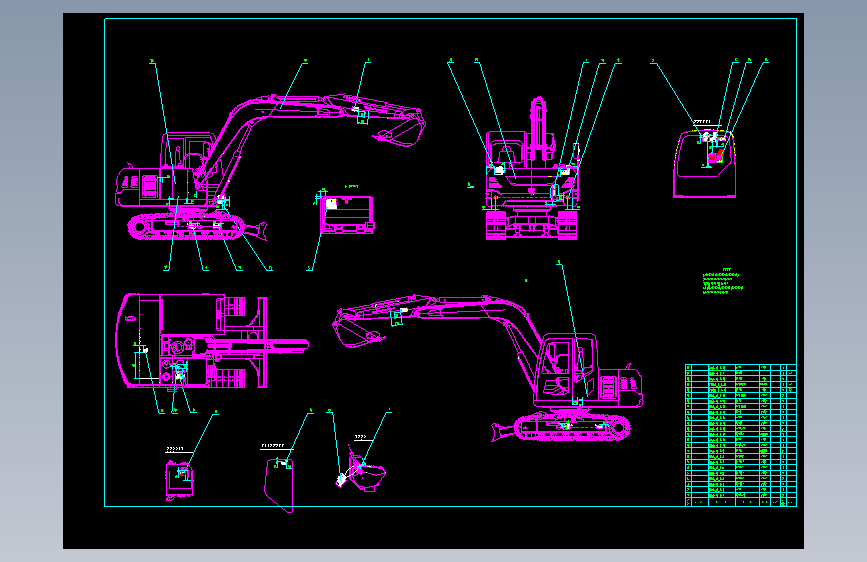Click the bucket detail view at bottom center
Image resolution: width=867 pixels, height=562 pixels.
(361, 470)
